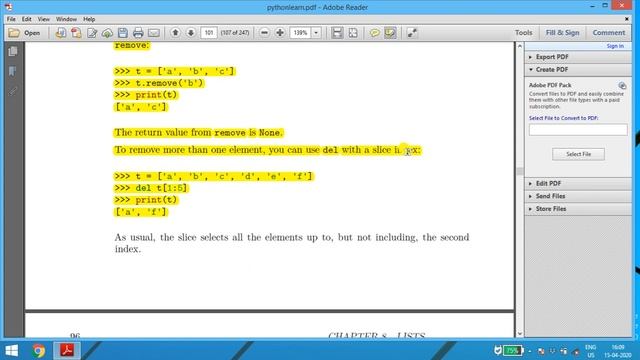
Task: Click the Sign In link
Action: click(x=615, y=46)
